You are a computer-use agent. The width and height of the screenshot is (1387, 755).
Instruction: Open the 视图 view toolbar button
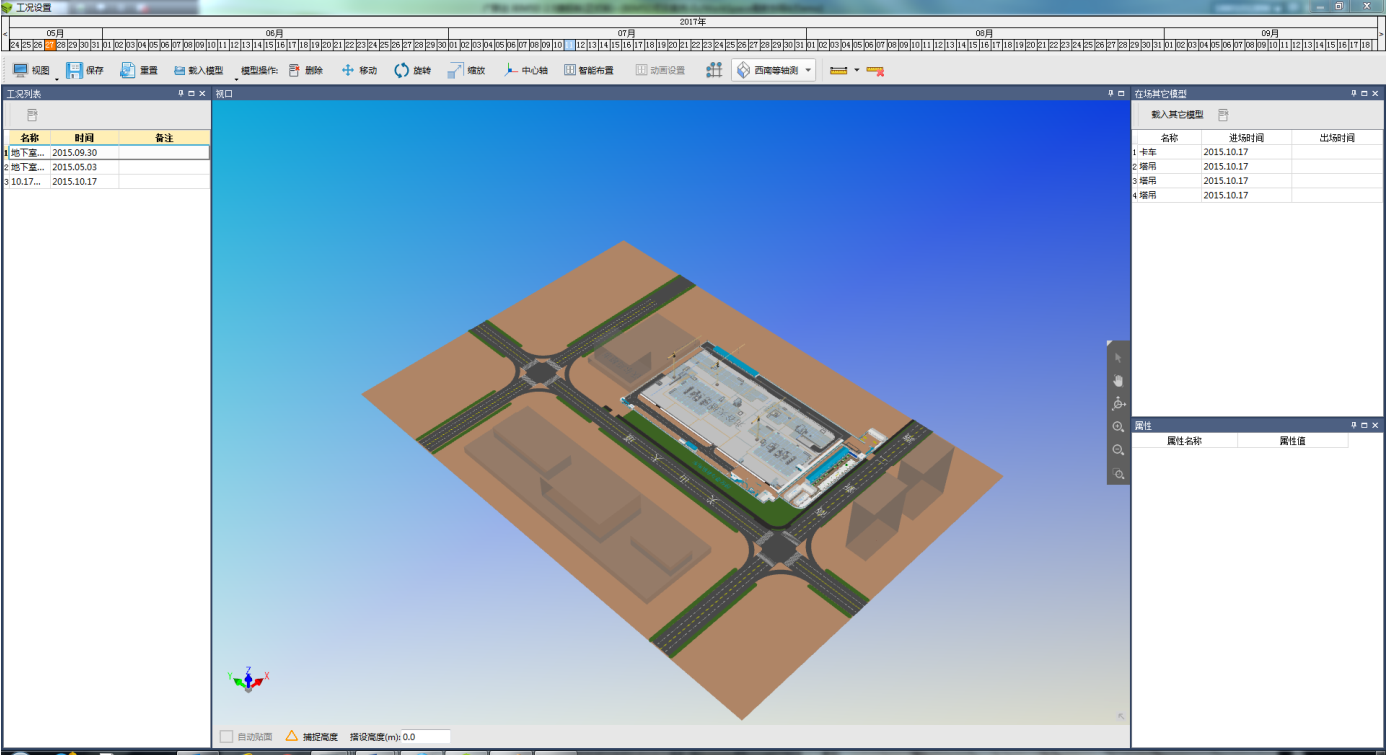click(x=30, y=70)
